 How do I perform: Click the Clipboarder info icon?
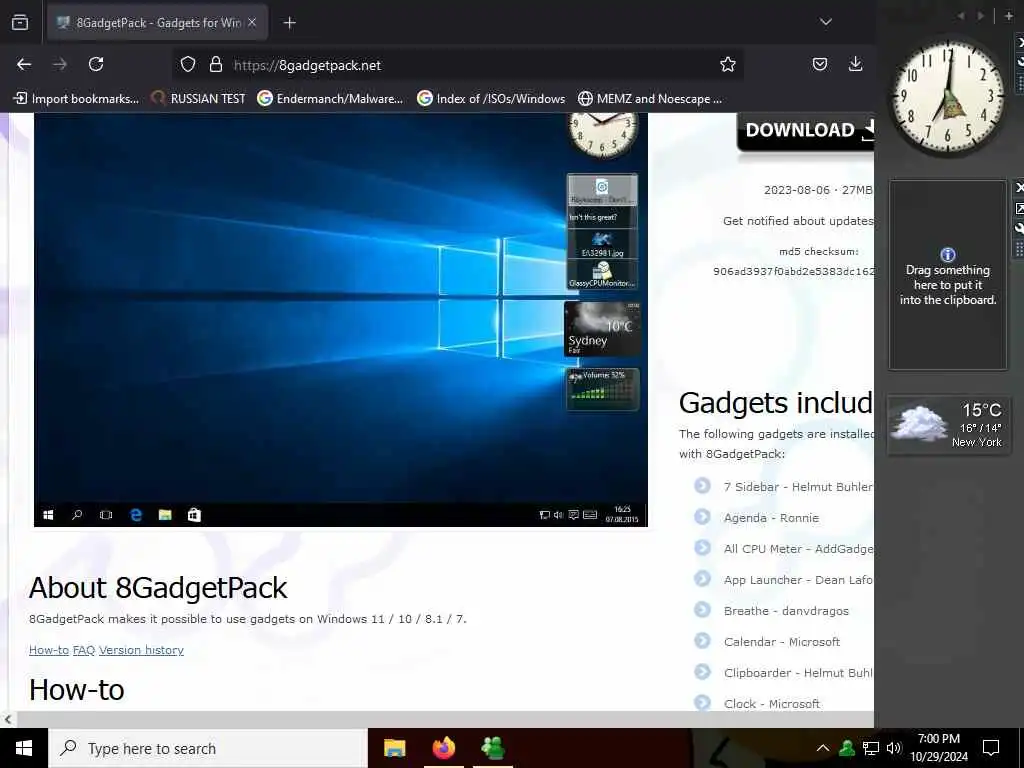[948, 255]
